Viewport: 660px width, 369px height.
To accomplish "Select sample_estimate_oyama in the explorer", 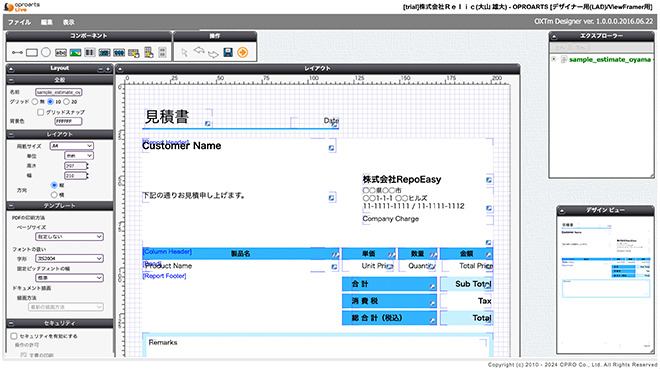I will pos(610,60).
